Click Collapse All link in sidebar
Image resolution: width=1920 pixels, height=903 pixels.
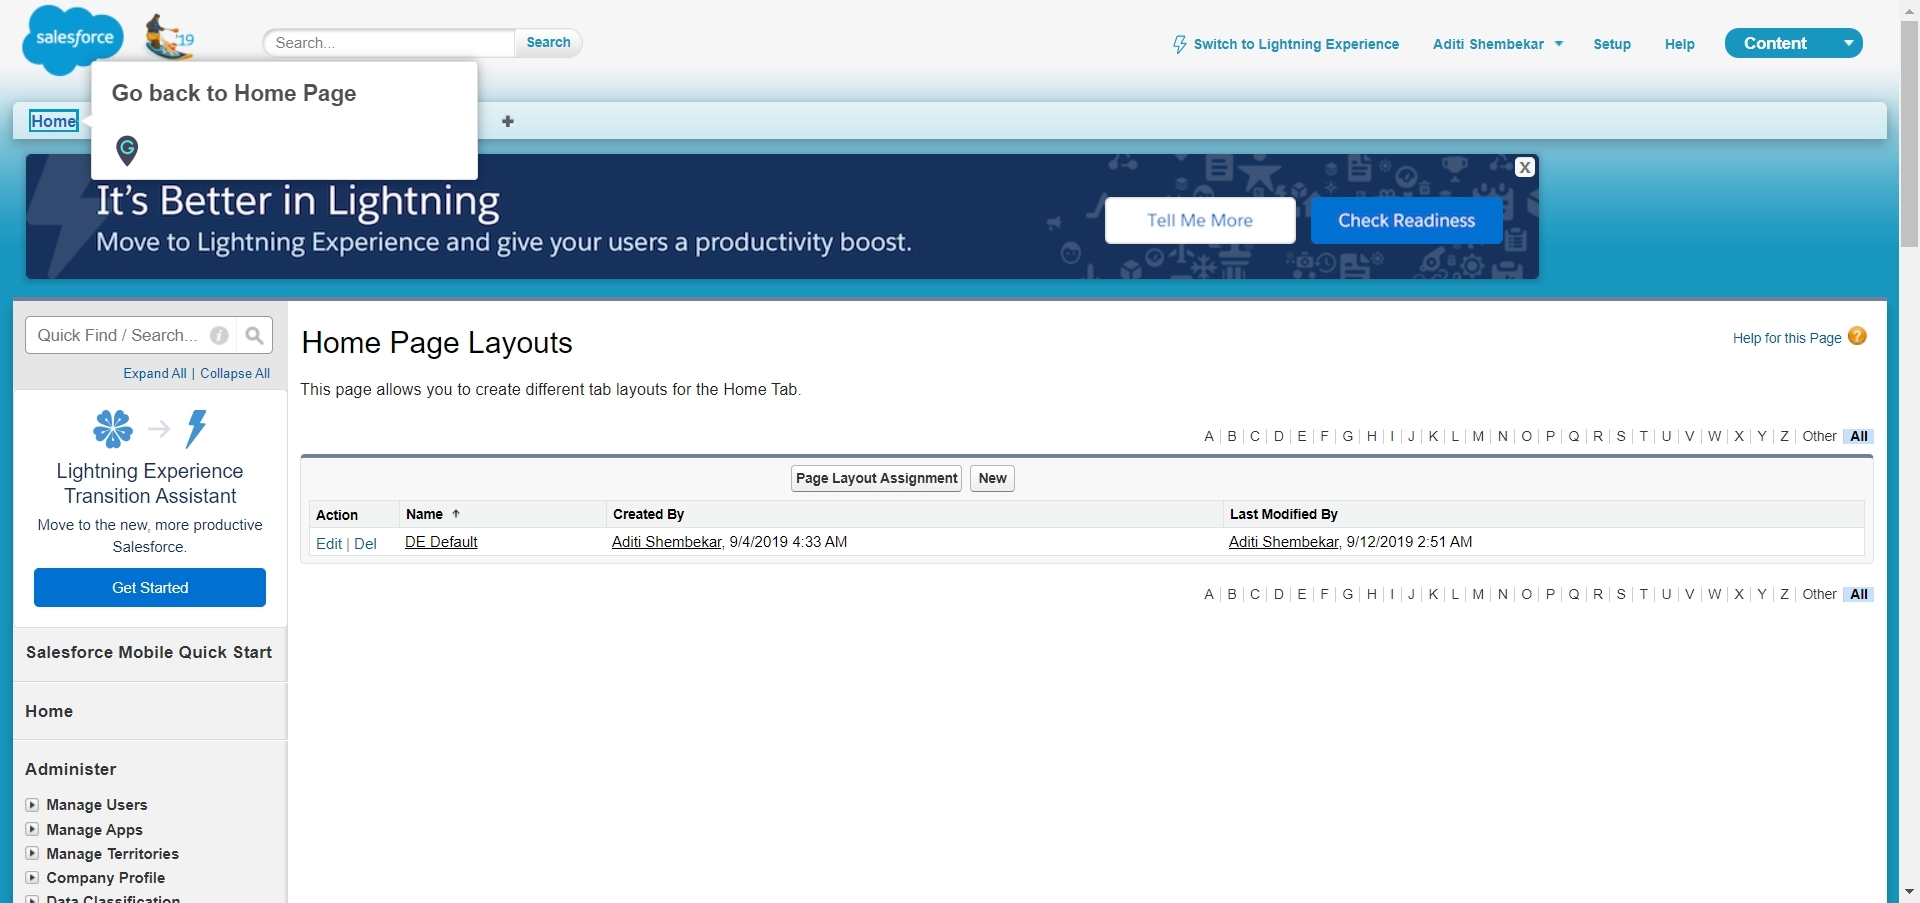235,373
